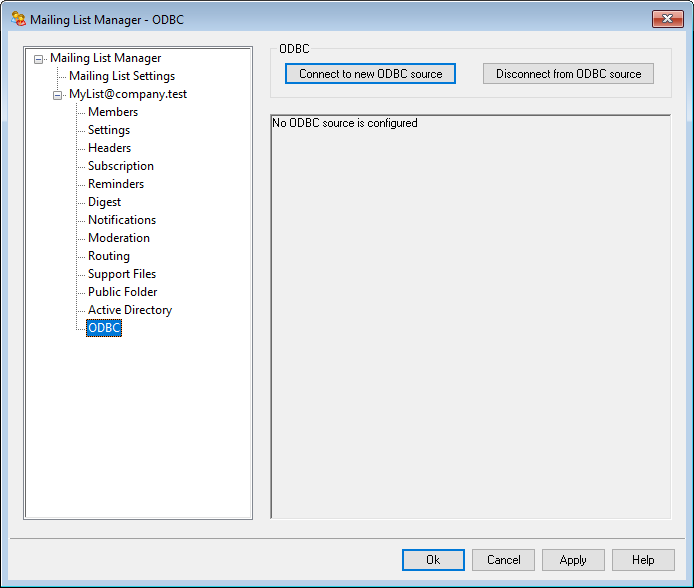Select the Moderation item
The height and width of the screenshot is (588, 694).
(x=118, y=238)
